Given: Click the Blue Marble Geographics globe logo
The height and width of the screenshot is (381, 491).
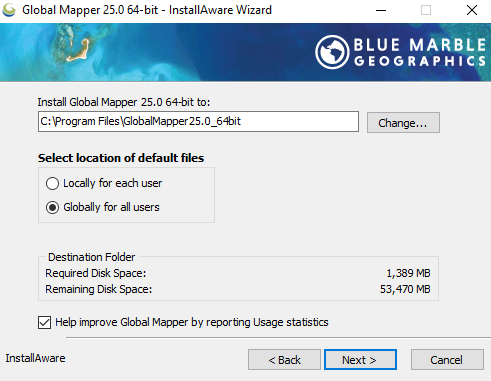Looking at the screenshot, I should 332,52.
